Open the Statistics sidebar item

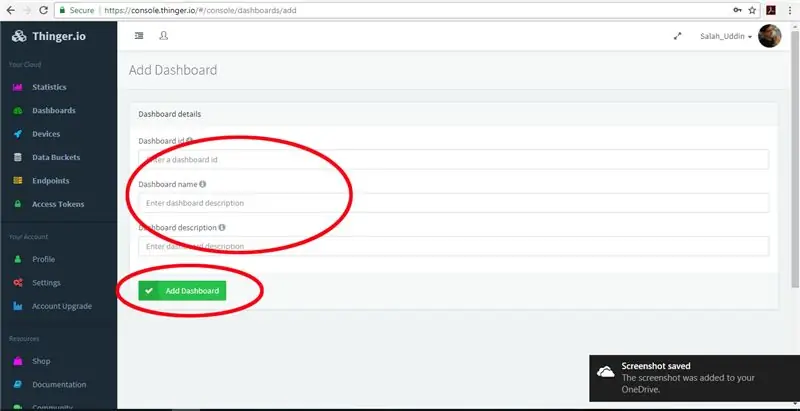(49, 87)
